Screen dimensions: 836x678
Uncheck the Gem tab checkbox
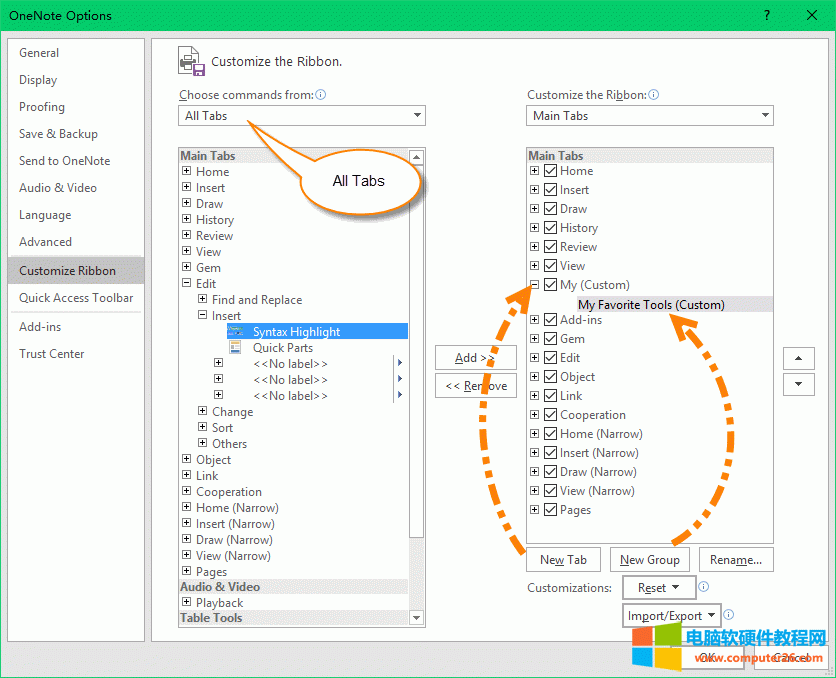550,339
